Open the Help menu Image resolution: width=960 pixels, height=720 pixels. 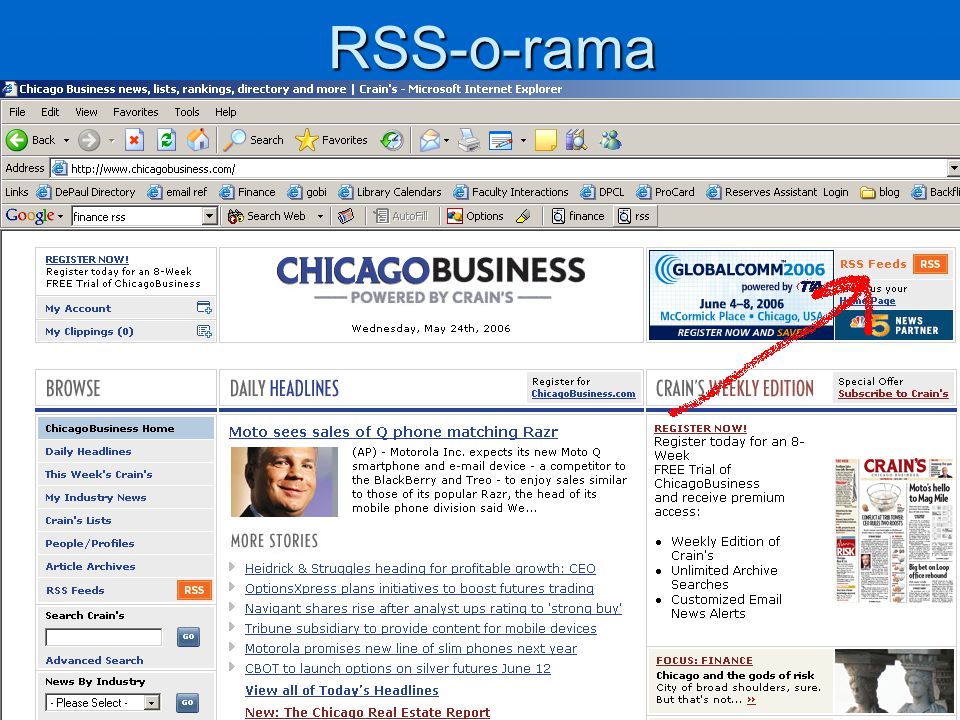pos(225,112)
